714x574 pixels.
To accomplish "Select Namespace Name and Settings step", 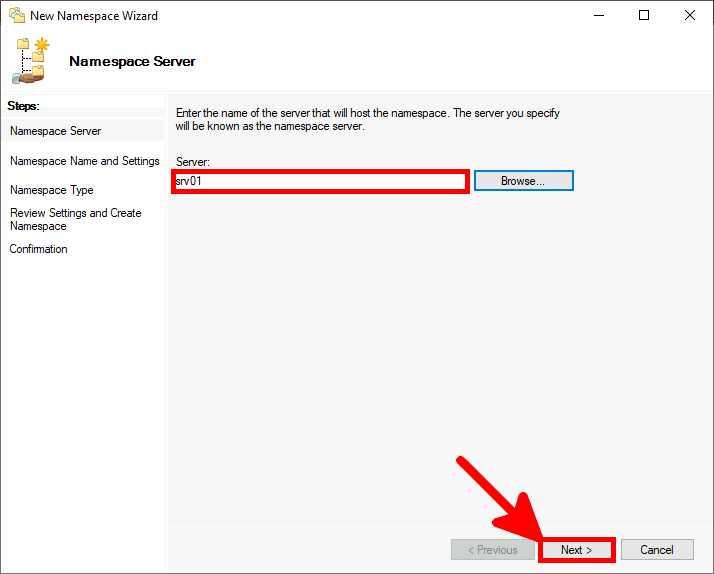I will point(85,161).
